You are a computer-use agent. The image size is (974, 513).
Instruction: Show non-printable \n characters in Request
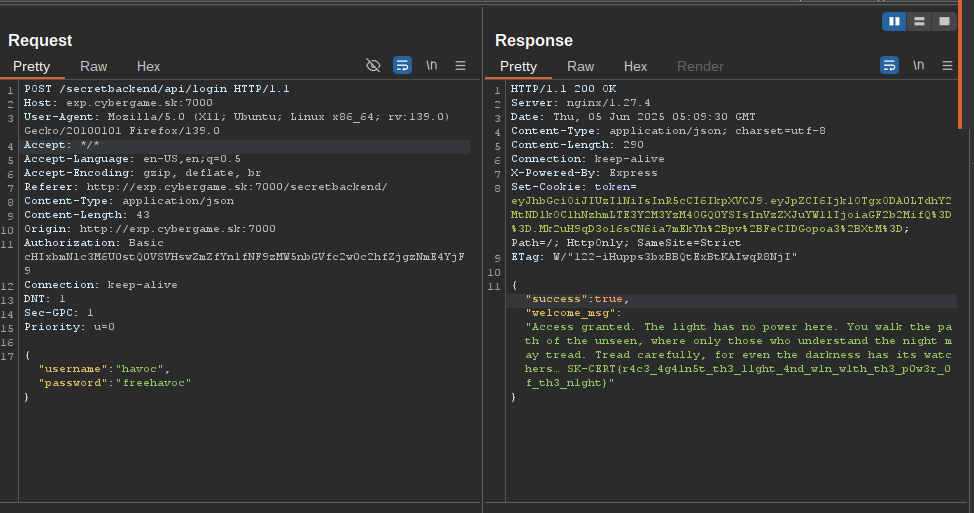pyautogui.click(x=432, y=66)
